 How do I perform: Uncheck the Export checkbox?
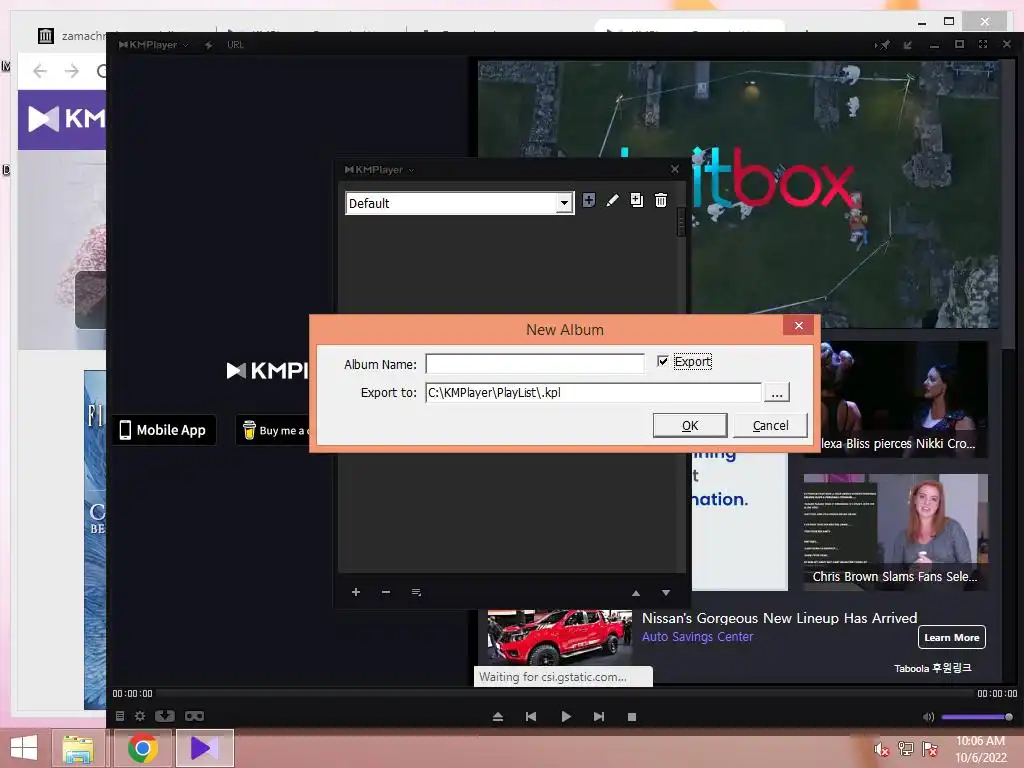pyautogui.click(x=662, y=361)
